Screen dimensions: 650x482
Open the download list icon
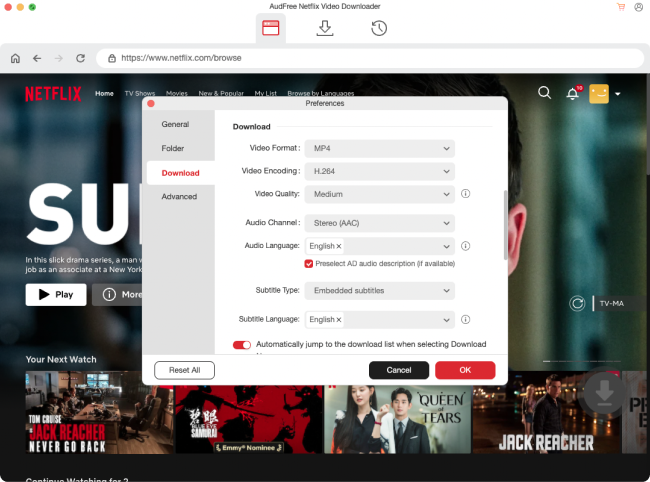[x=325, y=28]
